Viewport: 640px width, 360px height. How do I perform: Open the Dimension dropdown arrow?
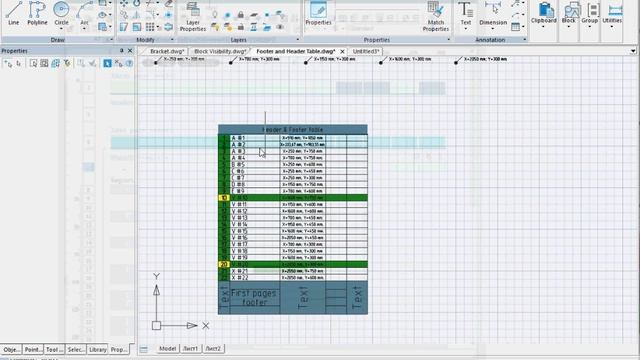[493, 29]
